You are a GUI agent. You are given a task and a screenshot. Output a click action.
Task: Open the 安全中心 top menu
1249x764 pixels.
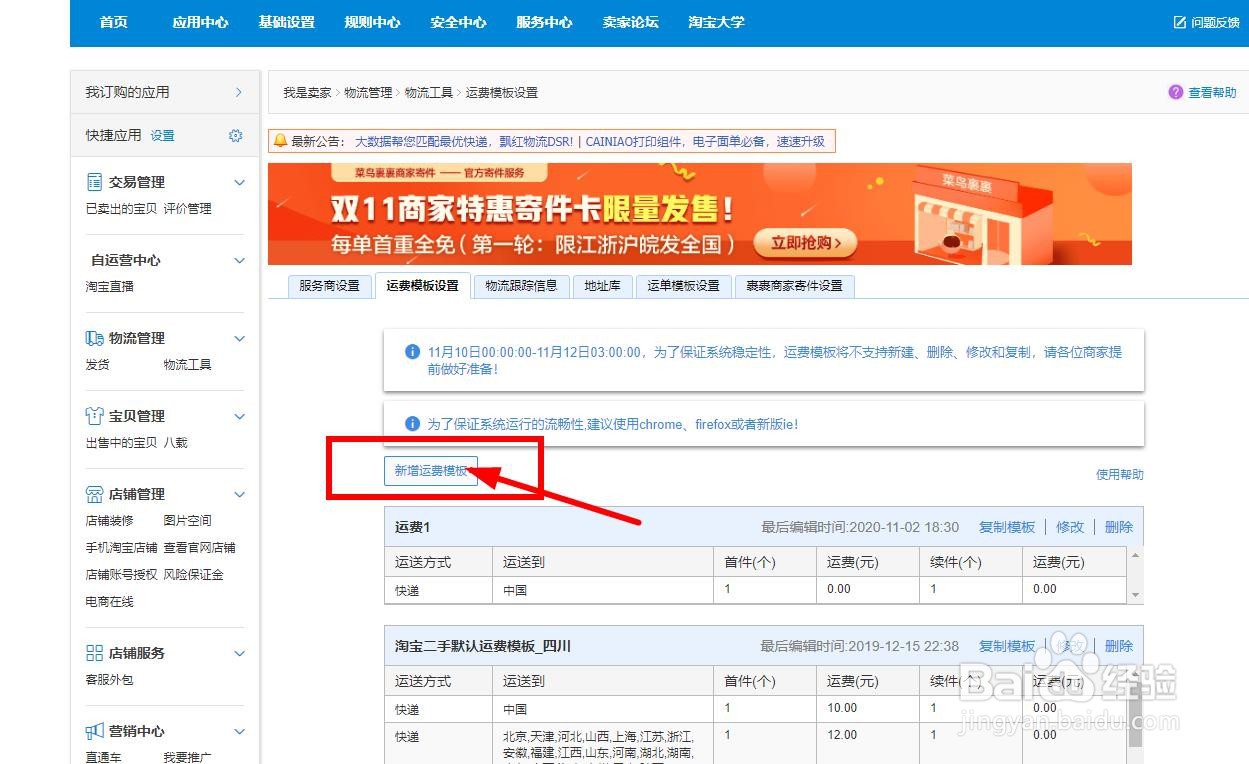(x=458, y=22)
